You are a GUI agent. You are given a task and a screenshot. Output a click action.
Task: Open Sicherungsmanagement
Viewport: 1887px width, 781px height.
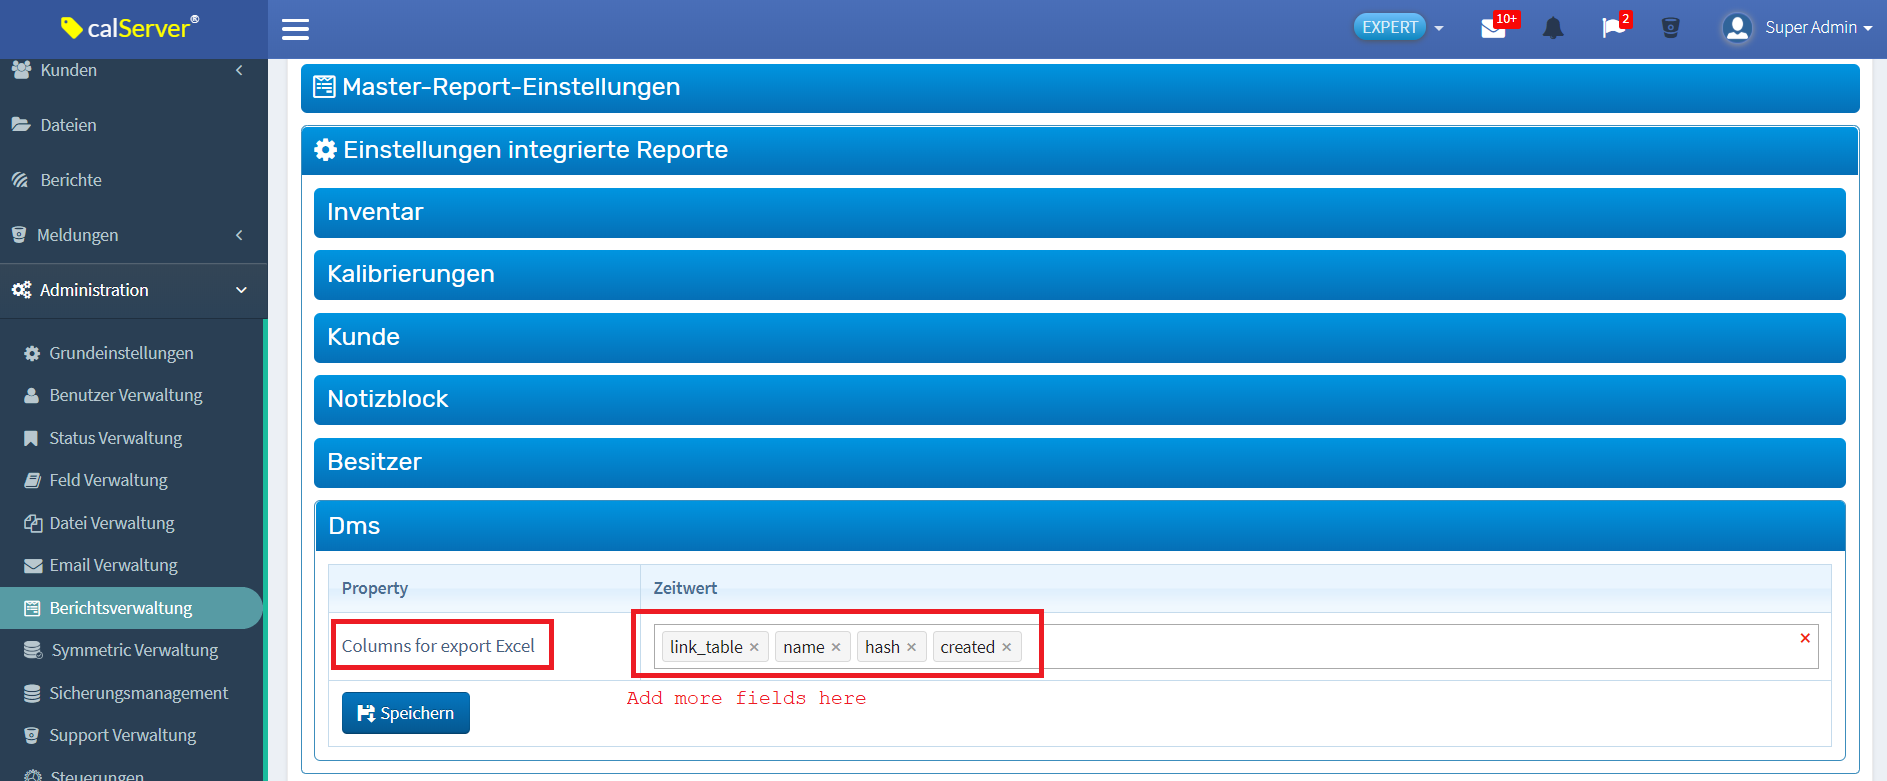pyautogui.click(x=138, y=693)
